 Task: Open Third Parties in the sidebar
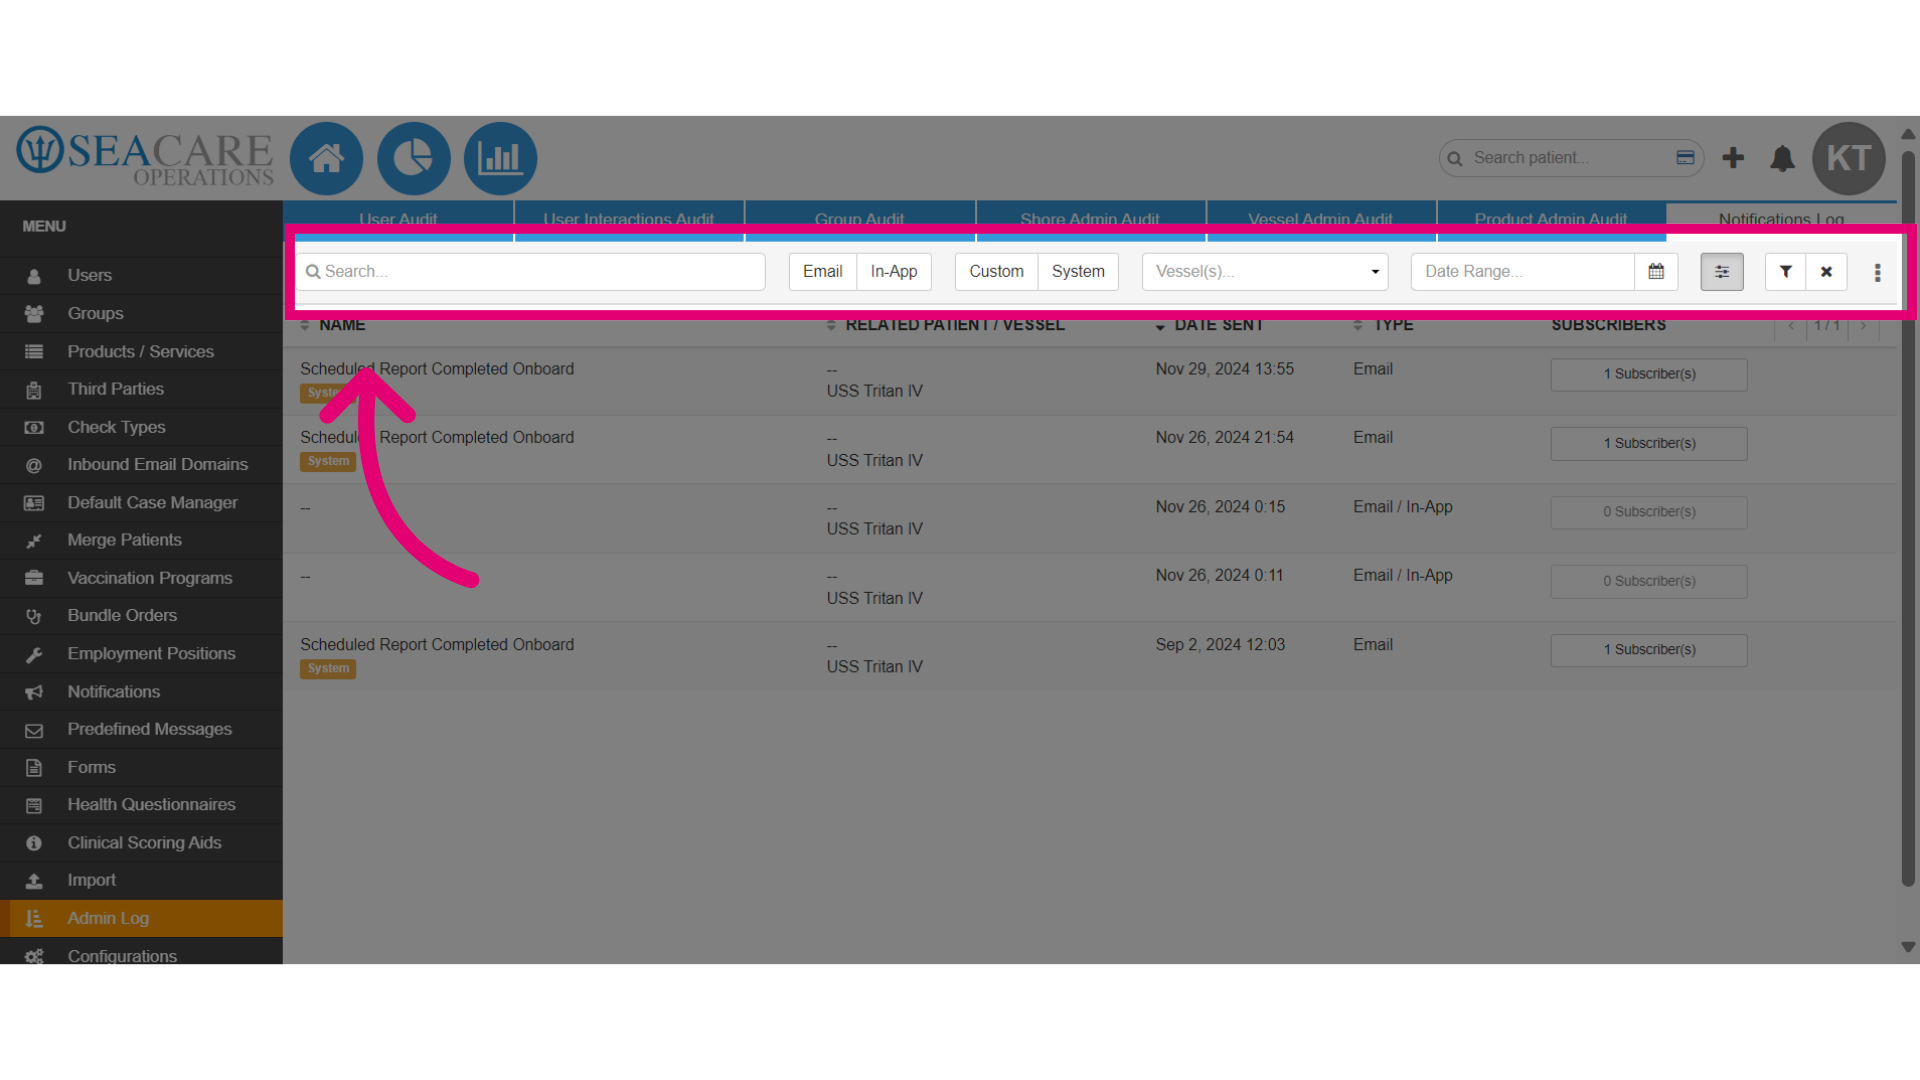point(141,389)
